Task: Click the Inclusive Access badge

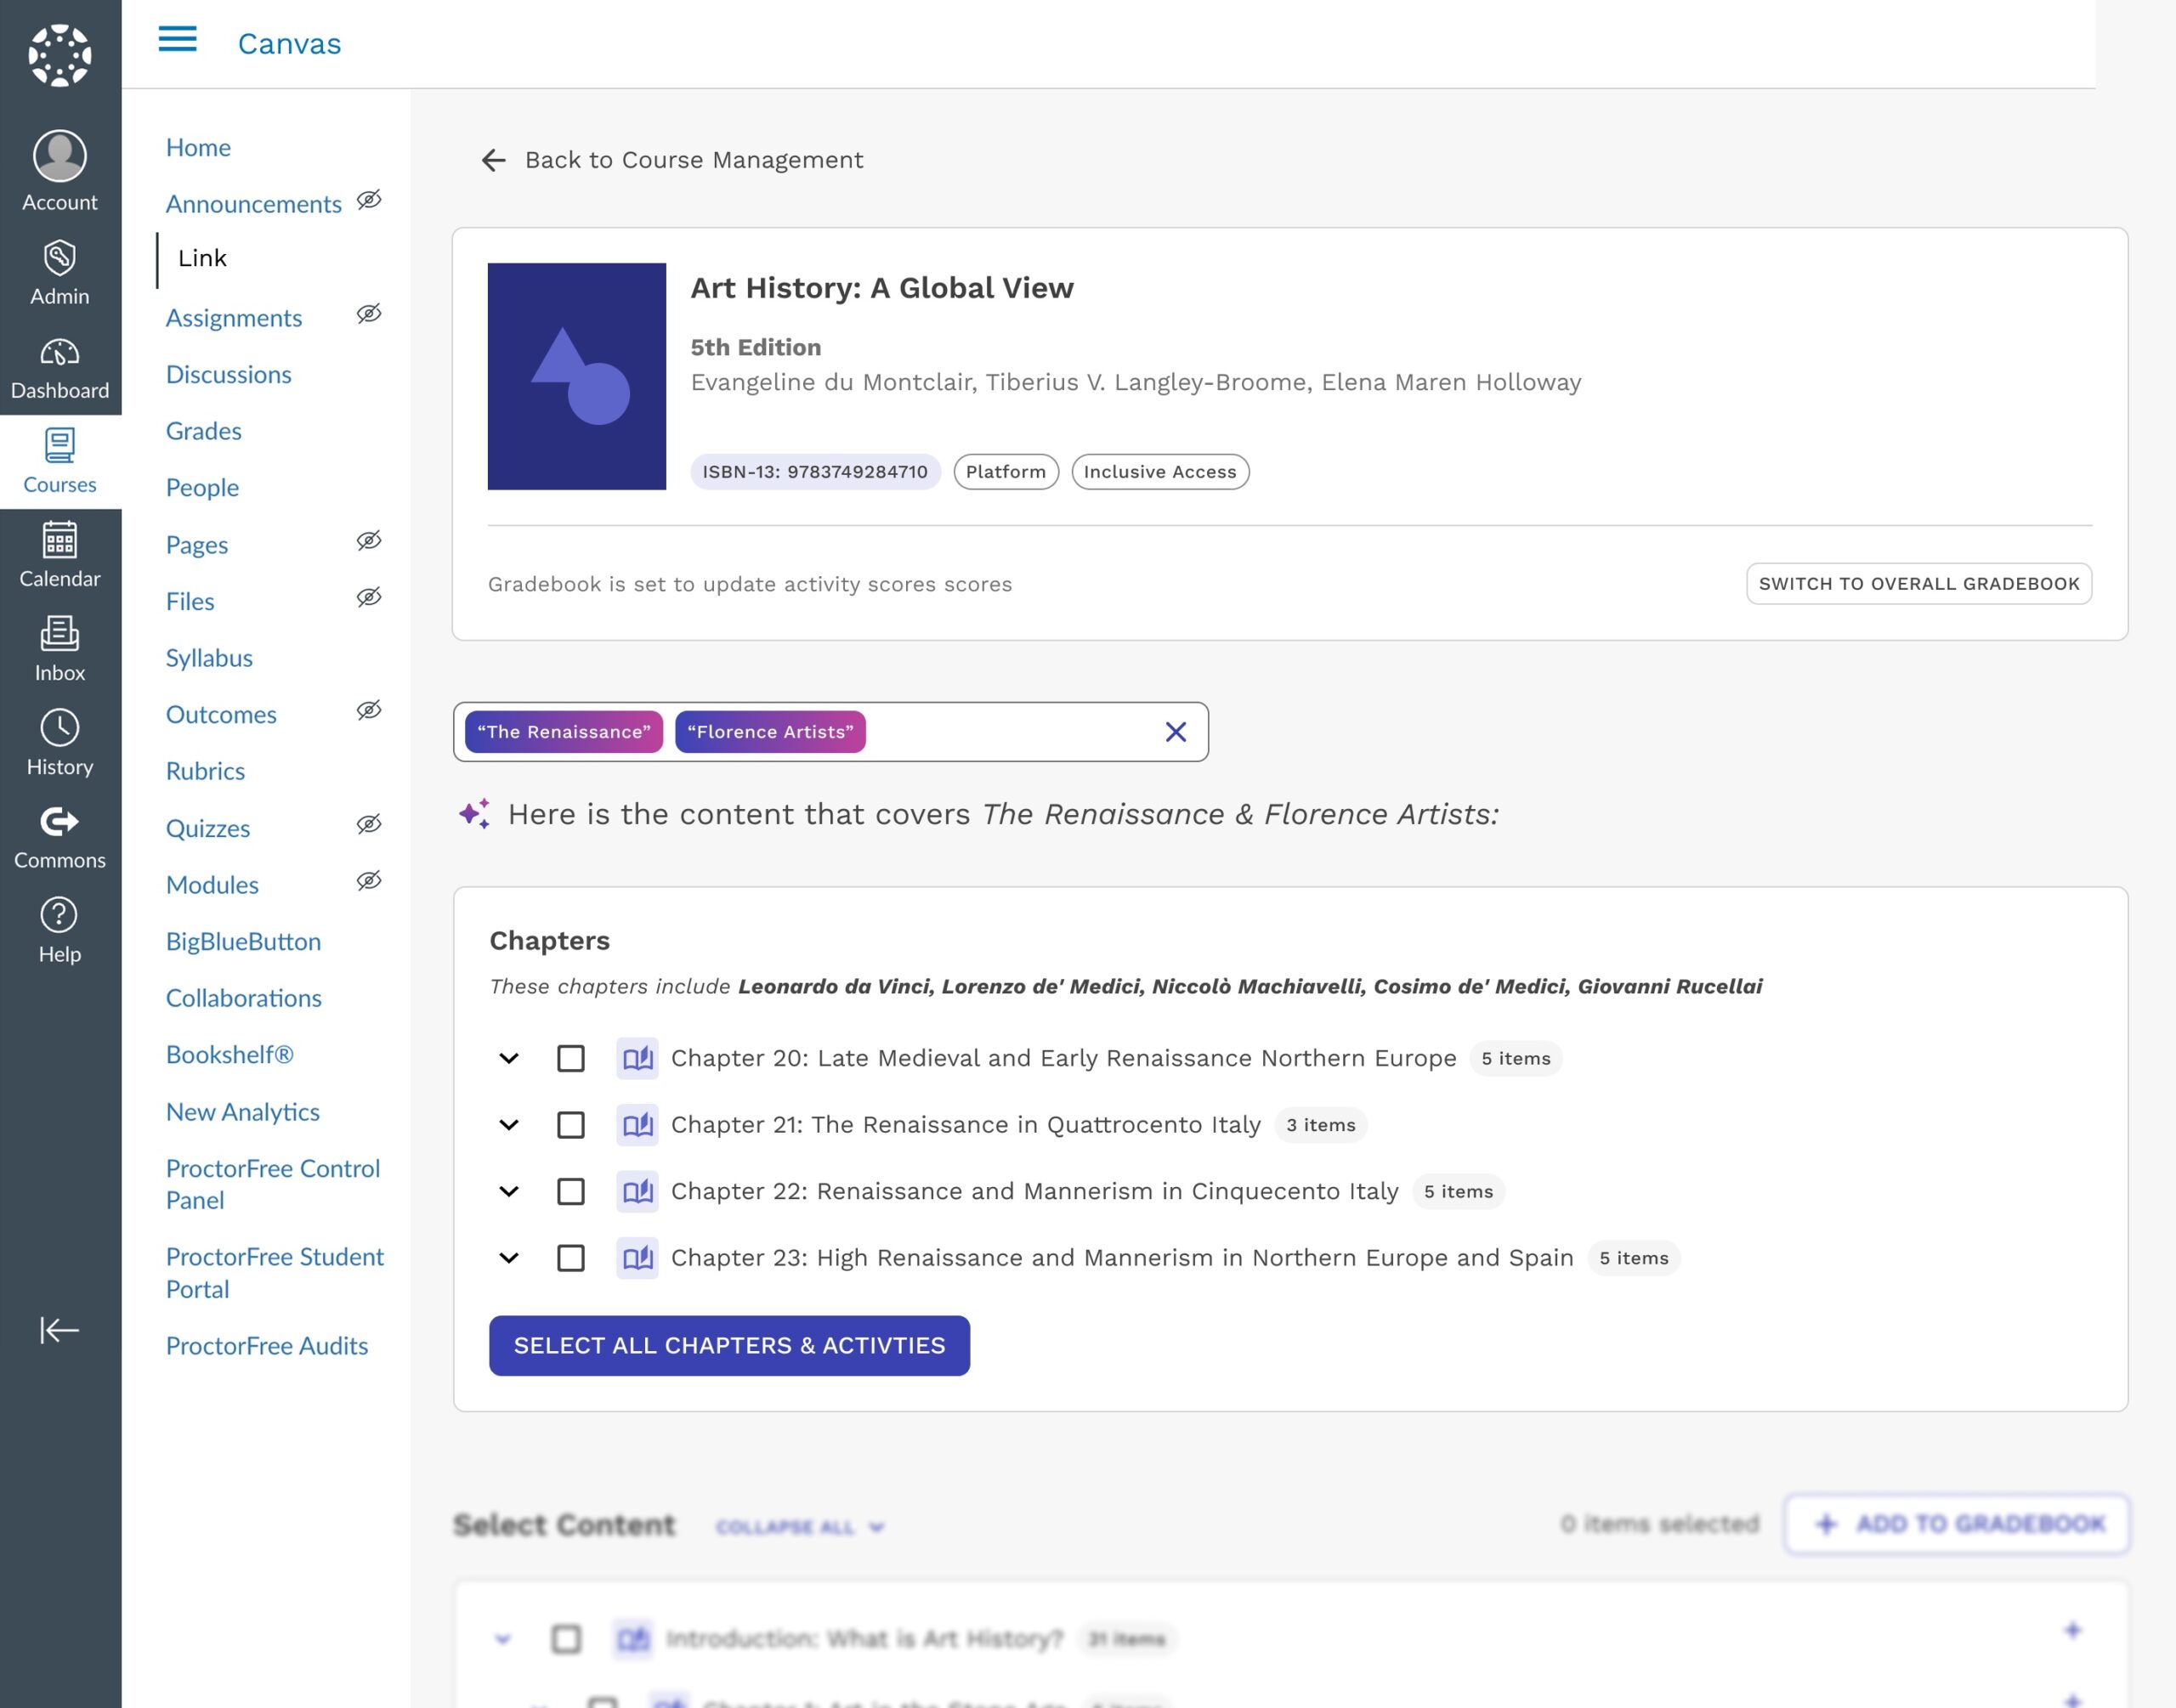Action: 1160,472
